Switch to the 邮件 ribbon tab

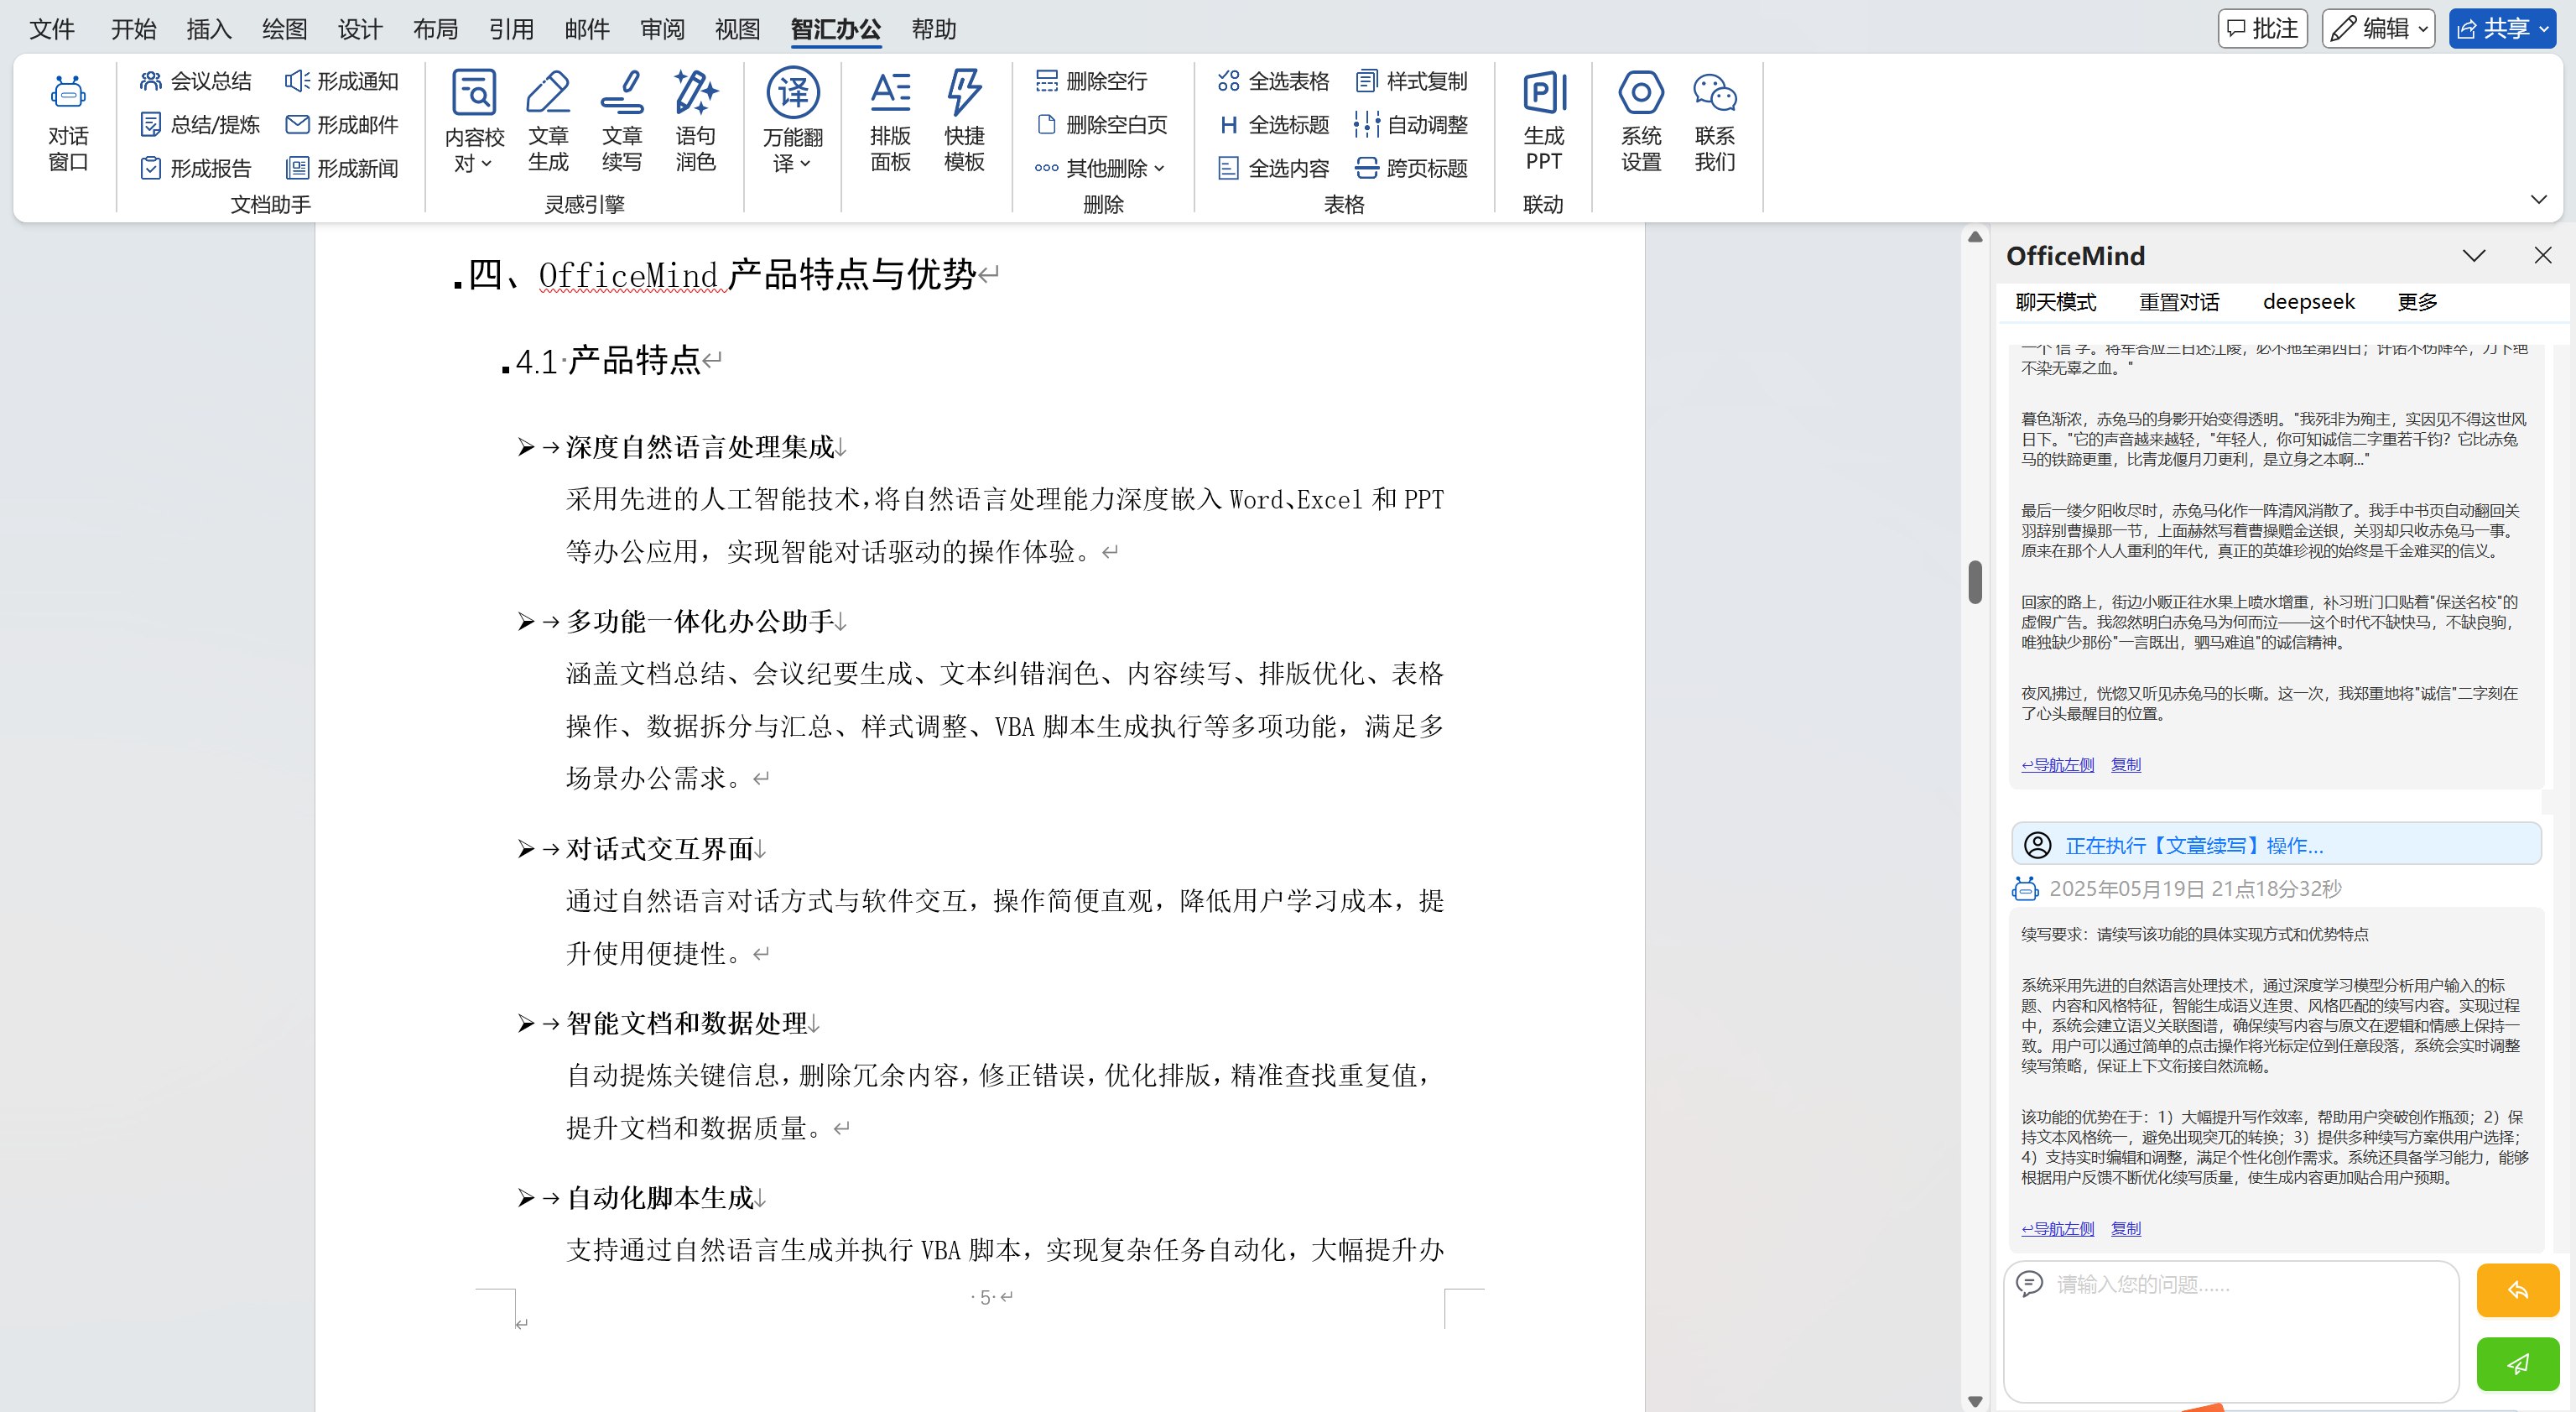tap(587, 29)
